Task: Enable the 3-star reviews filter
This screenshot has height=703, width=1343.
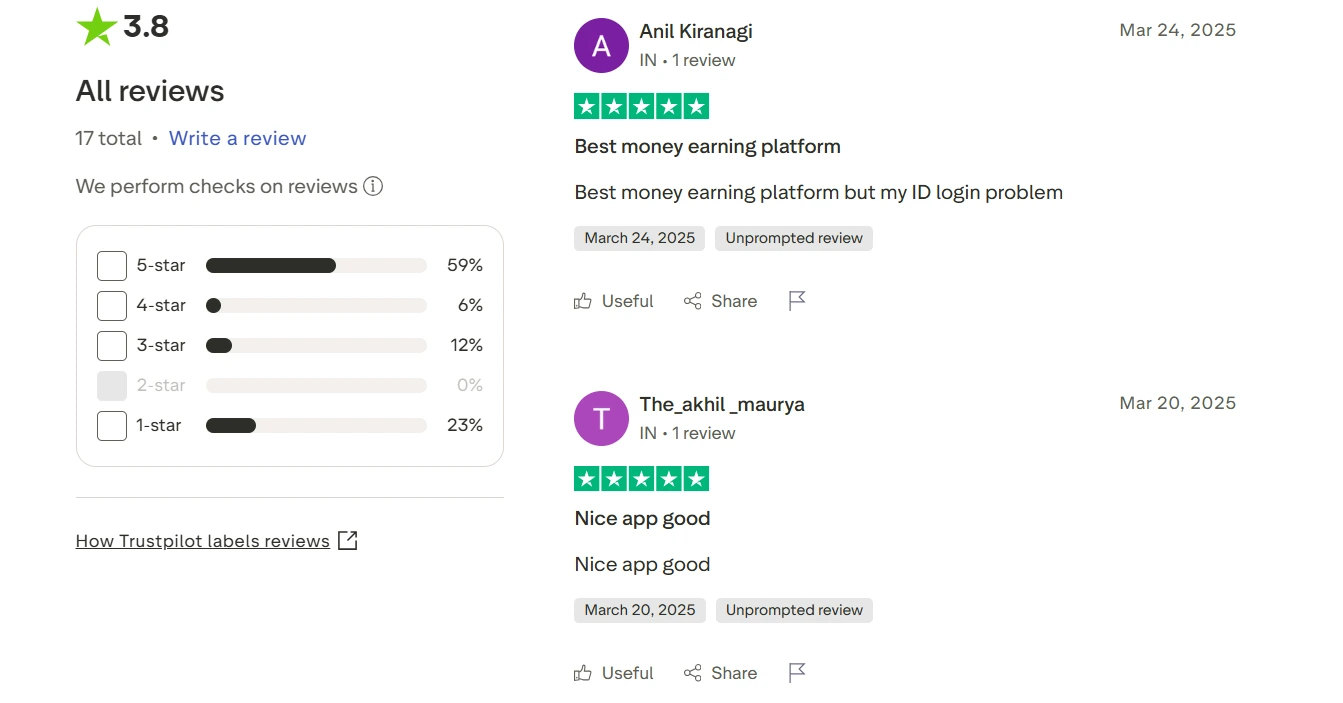Action: coord(112,346)
